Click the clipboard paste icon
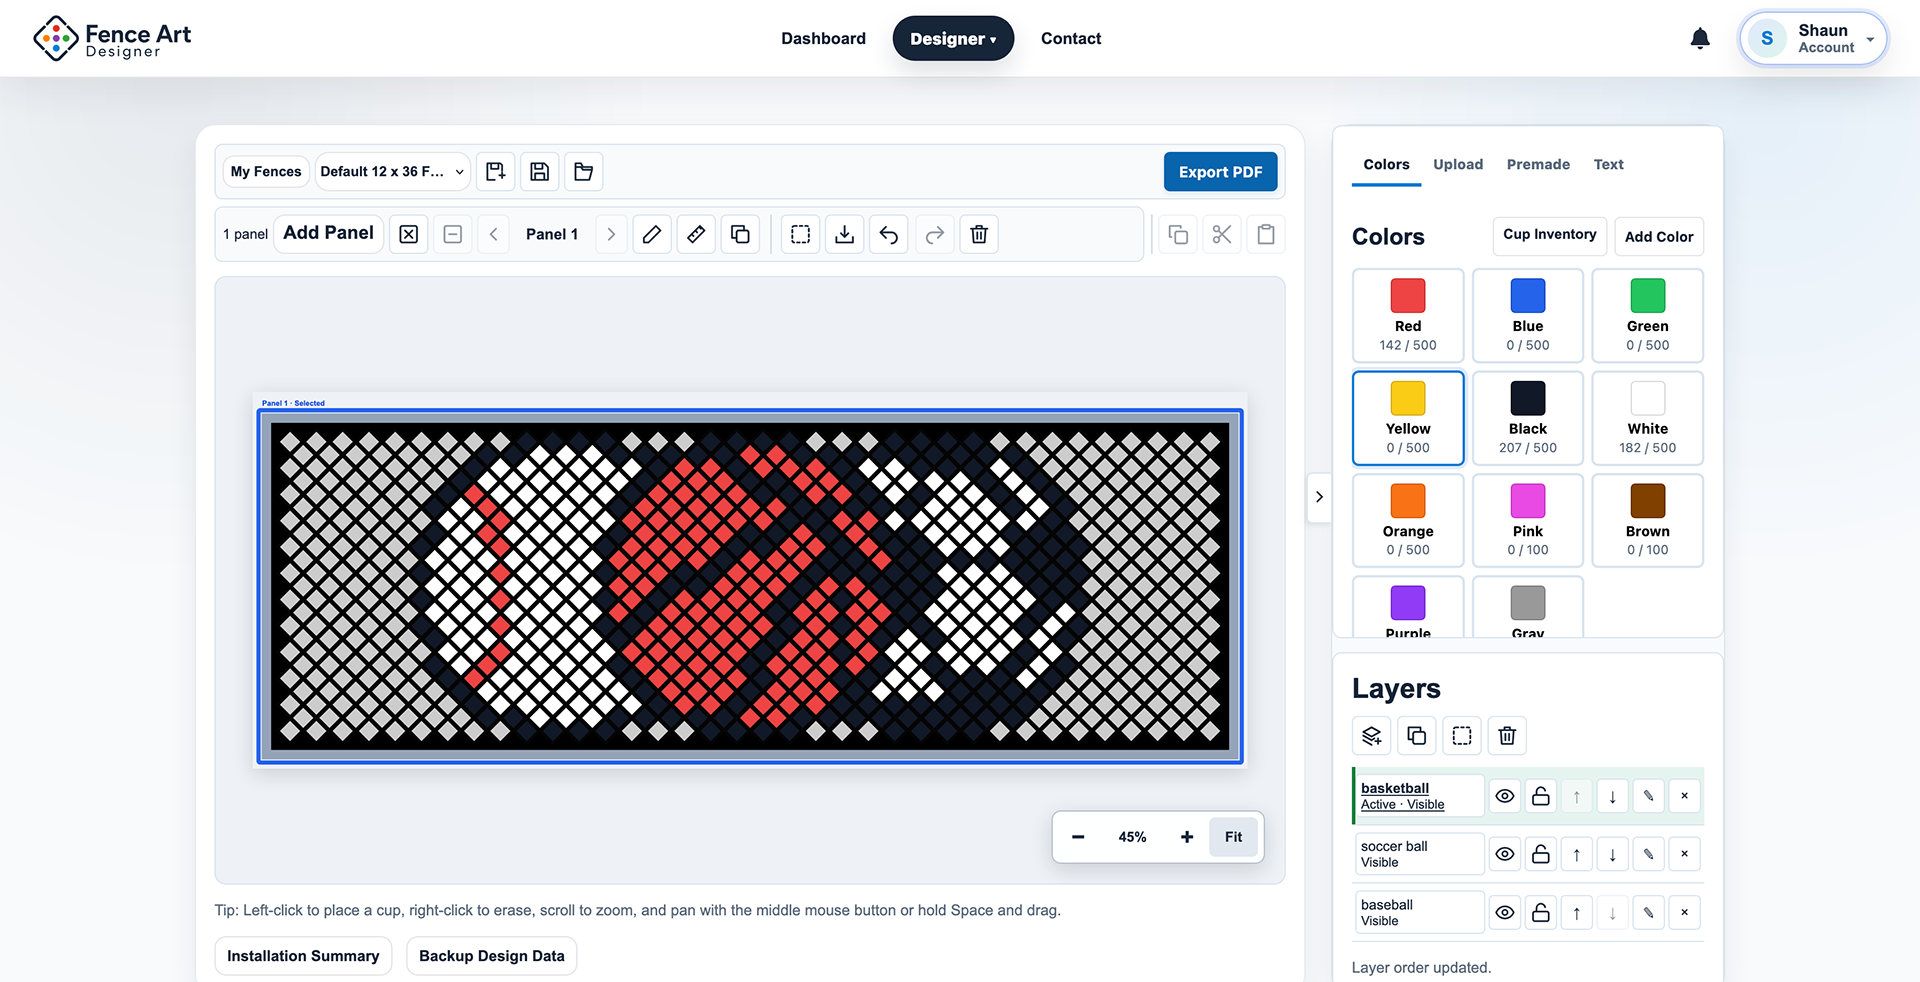 pos(1266,234)
